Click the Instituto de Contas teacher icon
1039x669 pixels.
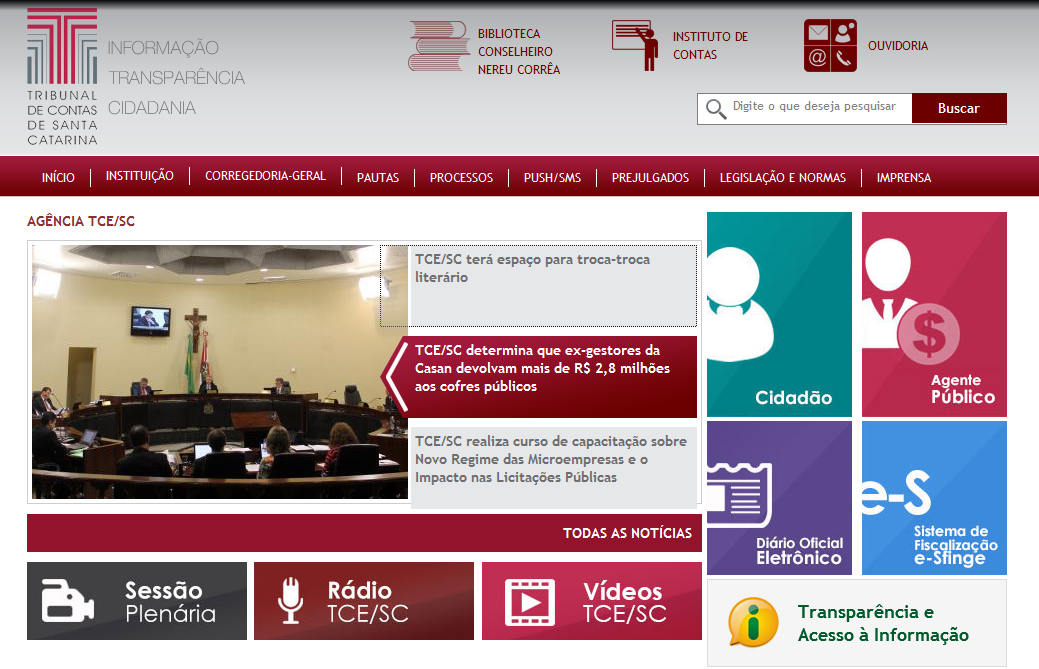(x=635, y=45)
